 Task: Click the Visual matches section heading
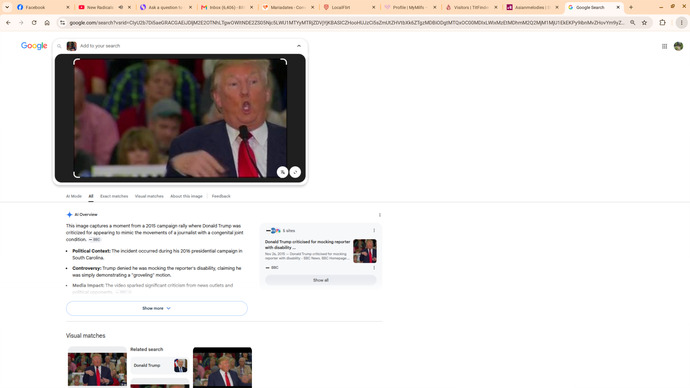coord(85,336)
